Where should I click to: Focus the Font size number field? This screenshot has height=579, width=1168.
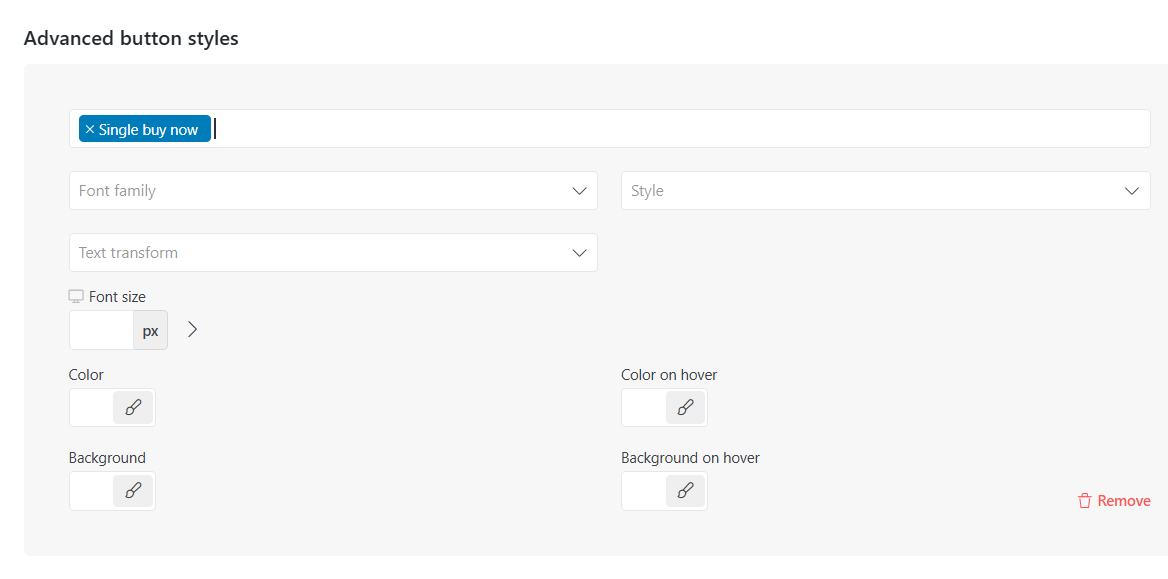(x=101, y=331)
